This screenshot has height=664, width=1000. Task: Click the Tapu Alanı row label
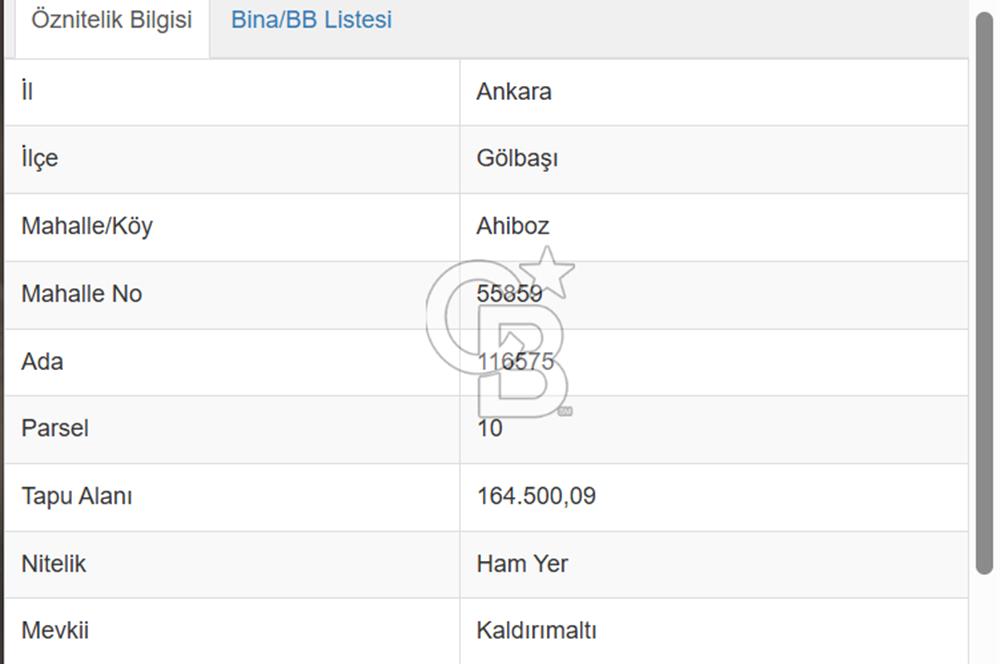[77, 496]
